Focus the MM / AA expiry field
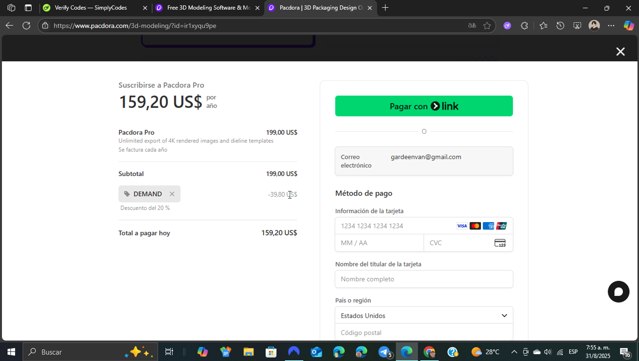 (379, 243)
